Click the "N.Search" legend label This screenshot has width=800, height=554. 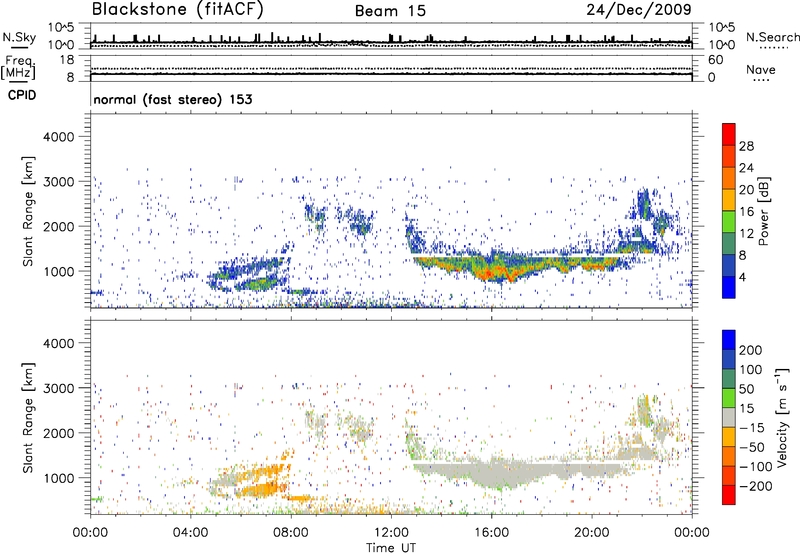point(772,37)
